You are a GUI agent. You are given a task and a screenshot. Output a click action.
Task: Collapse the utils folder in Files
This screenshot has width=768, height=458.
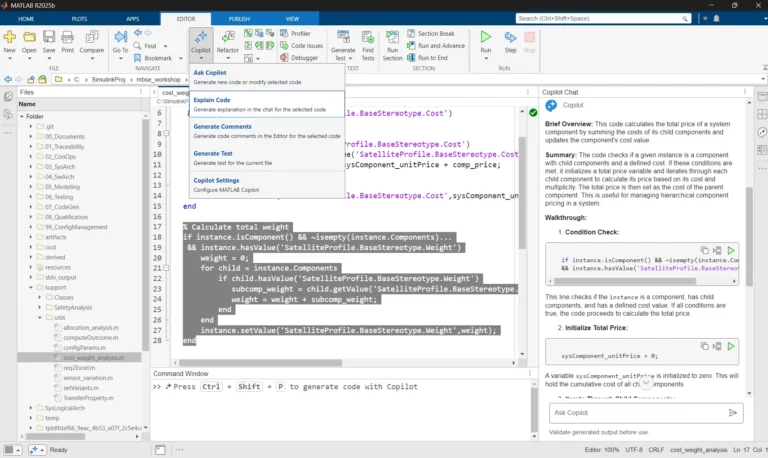(x=42, y=317)
